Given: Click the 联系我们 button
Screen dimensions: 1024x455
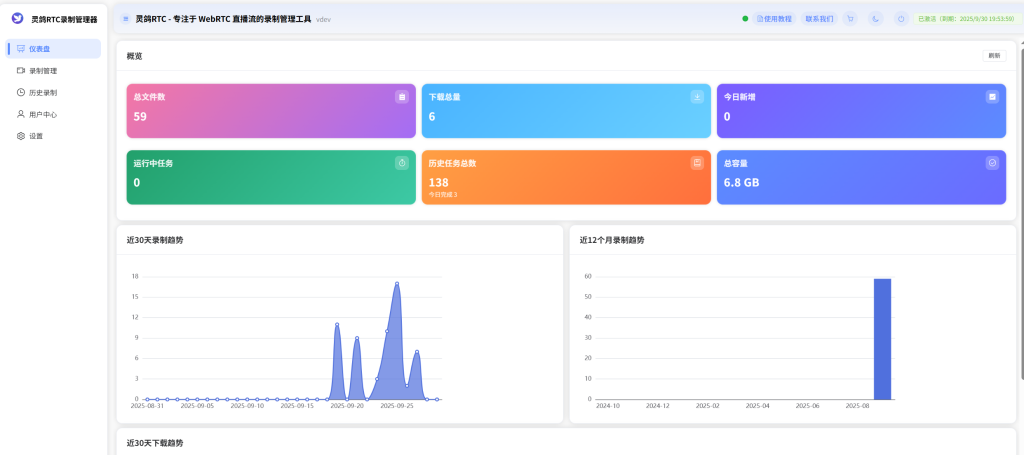Looking at the screenshot, I should [x=819, y=18].
